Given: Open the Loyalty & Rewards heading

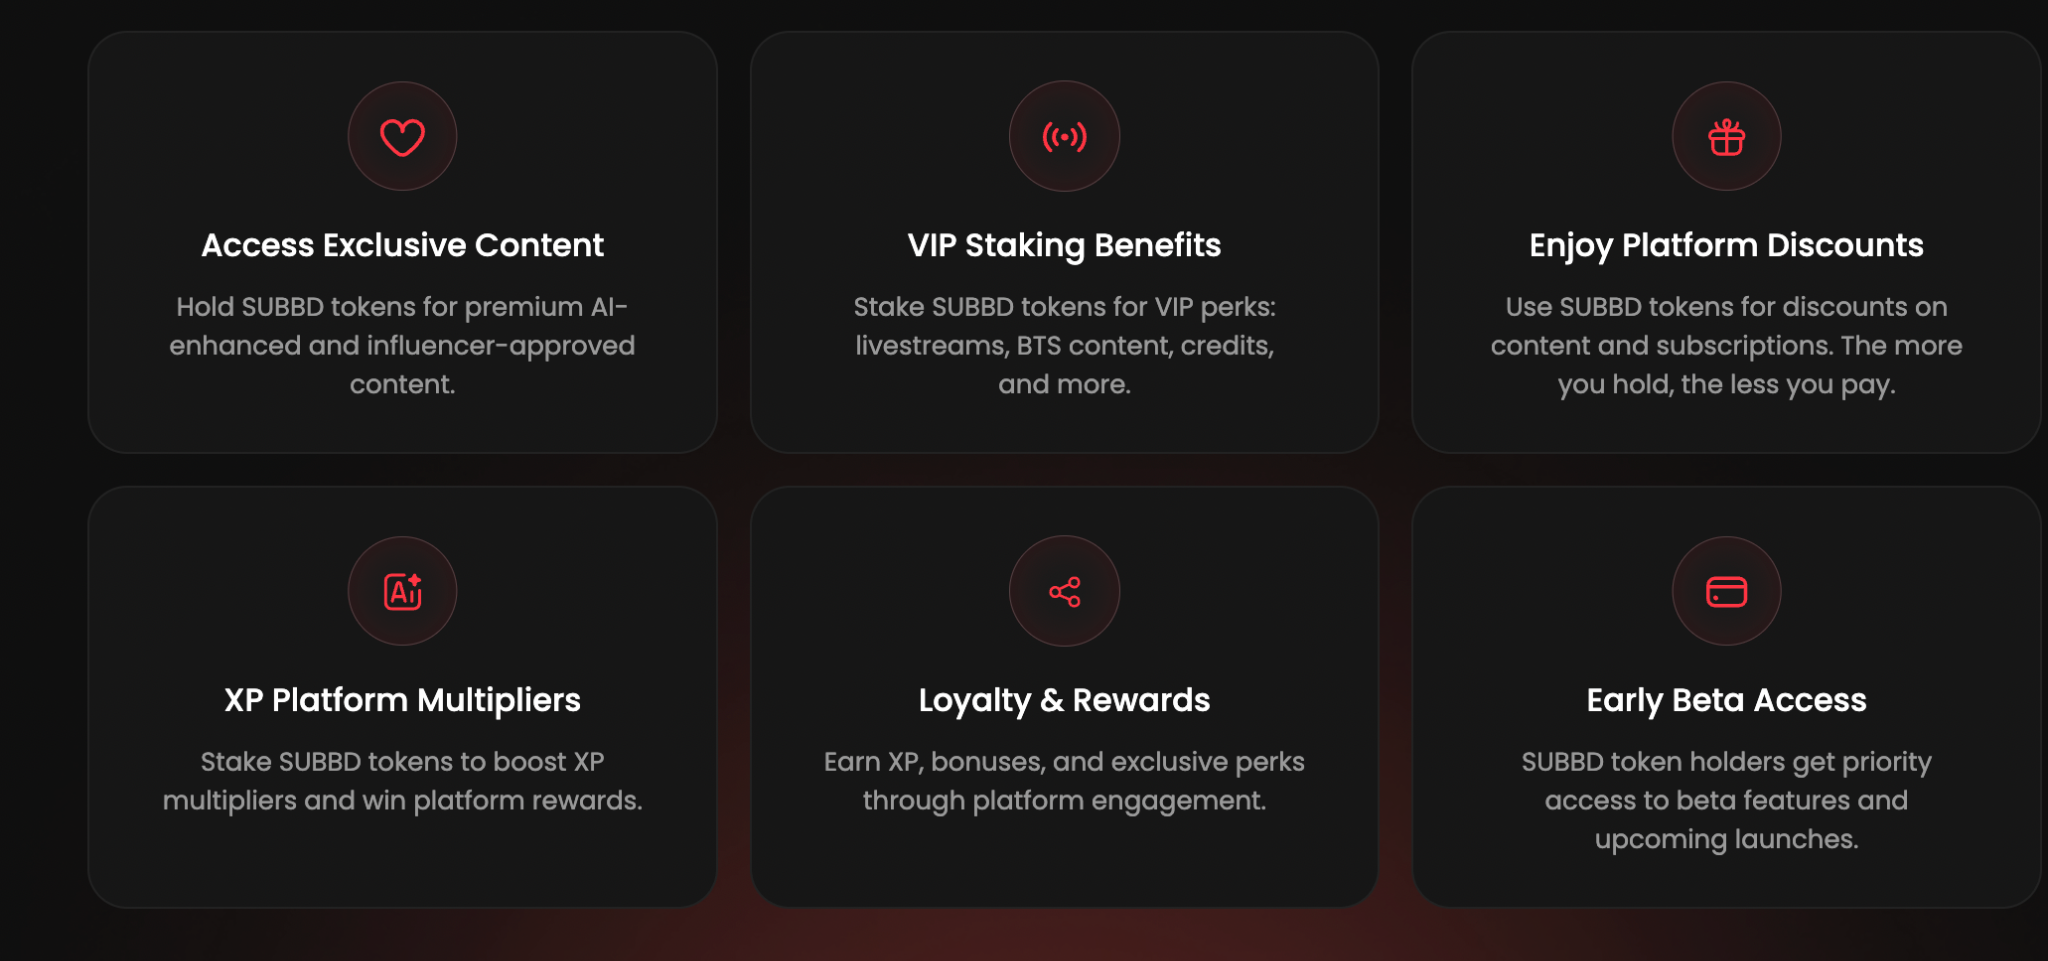Looking at the screenshot, I should [x=1064, y=700].
